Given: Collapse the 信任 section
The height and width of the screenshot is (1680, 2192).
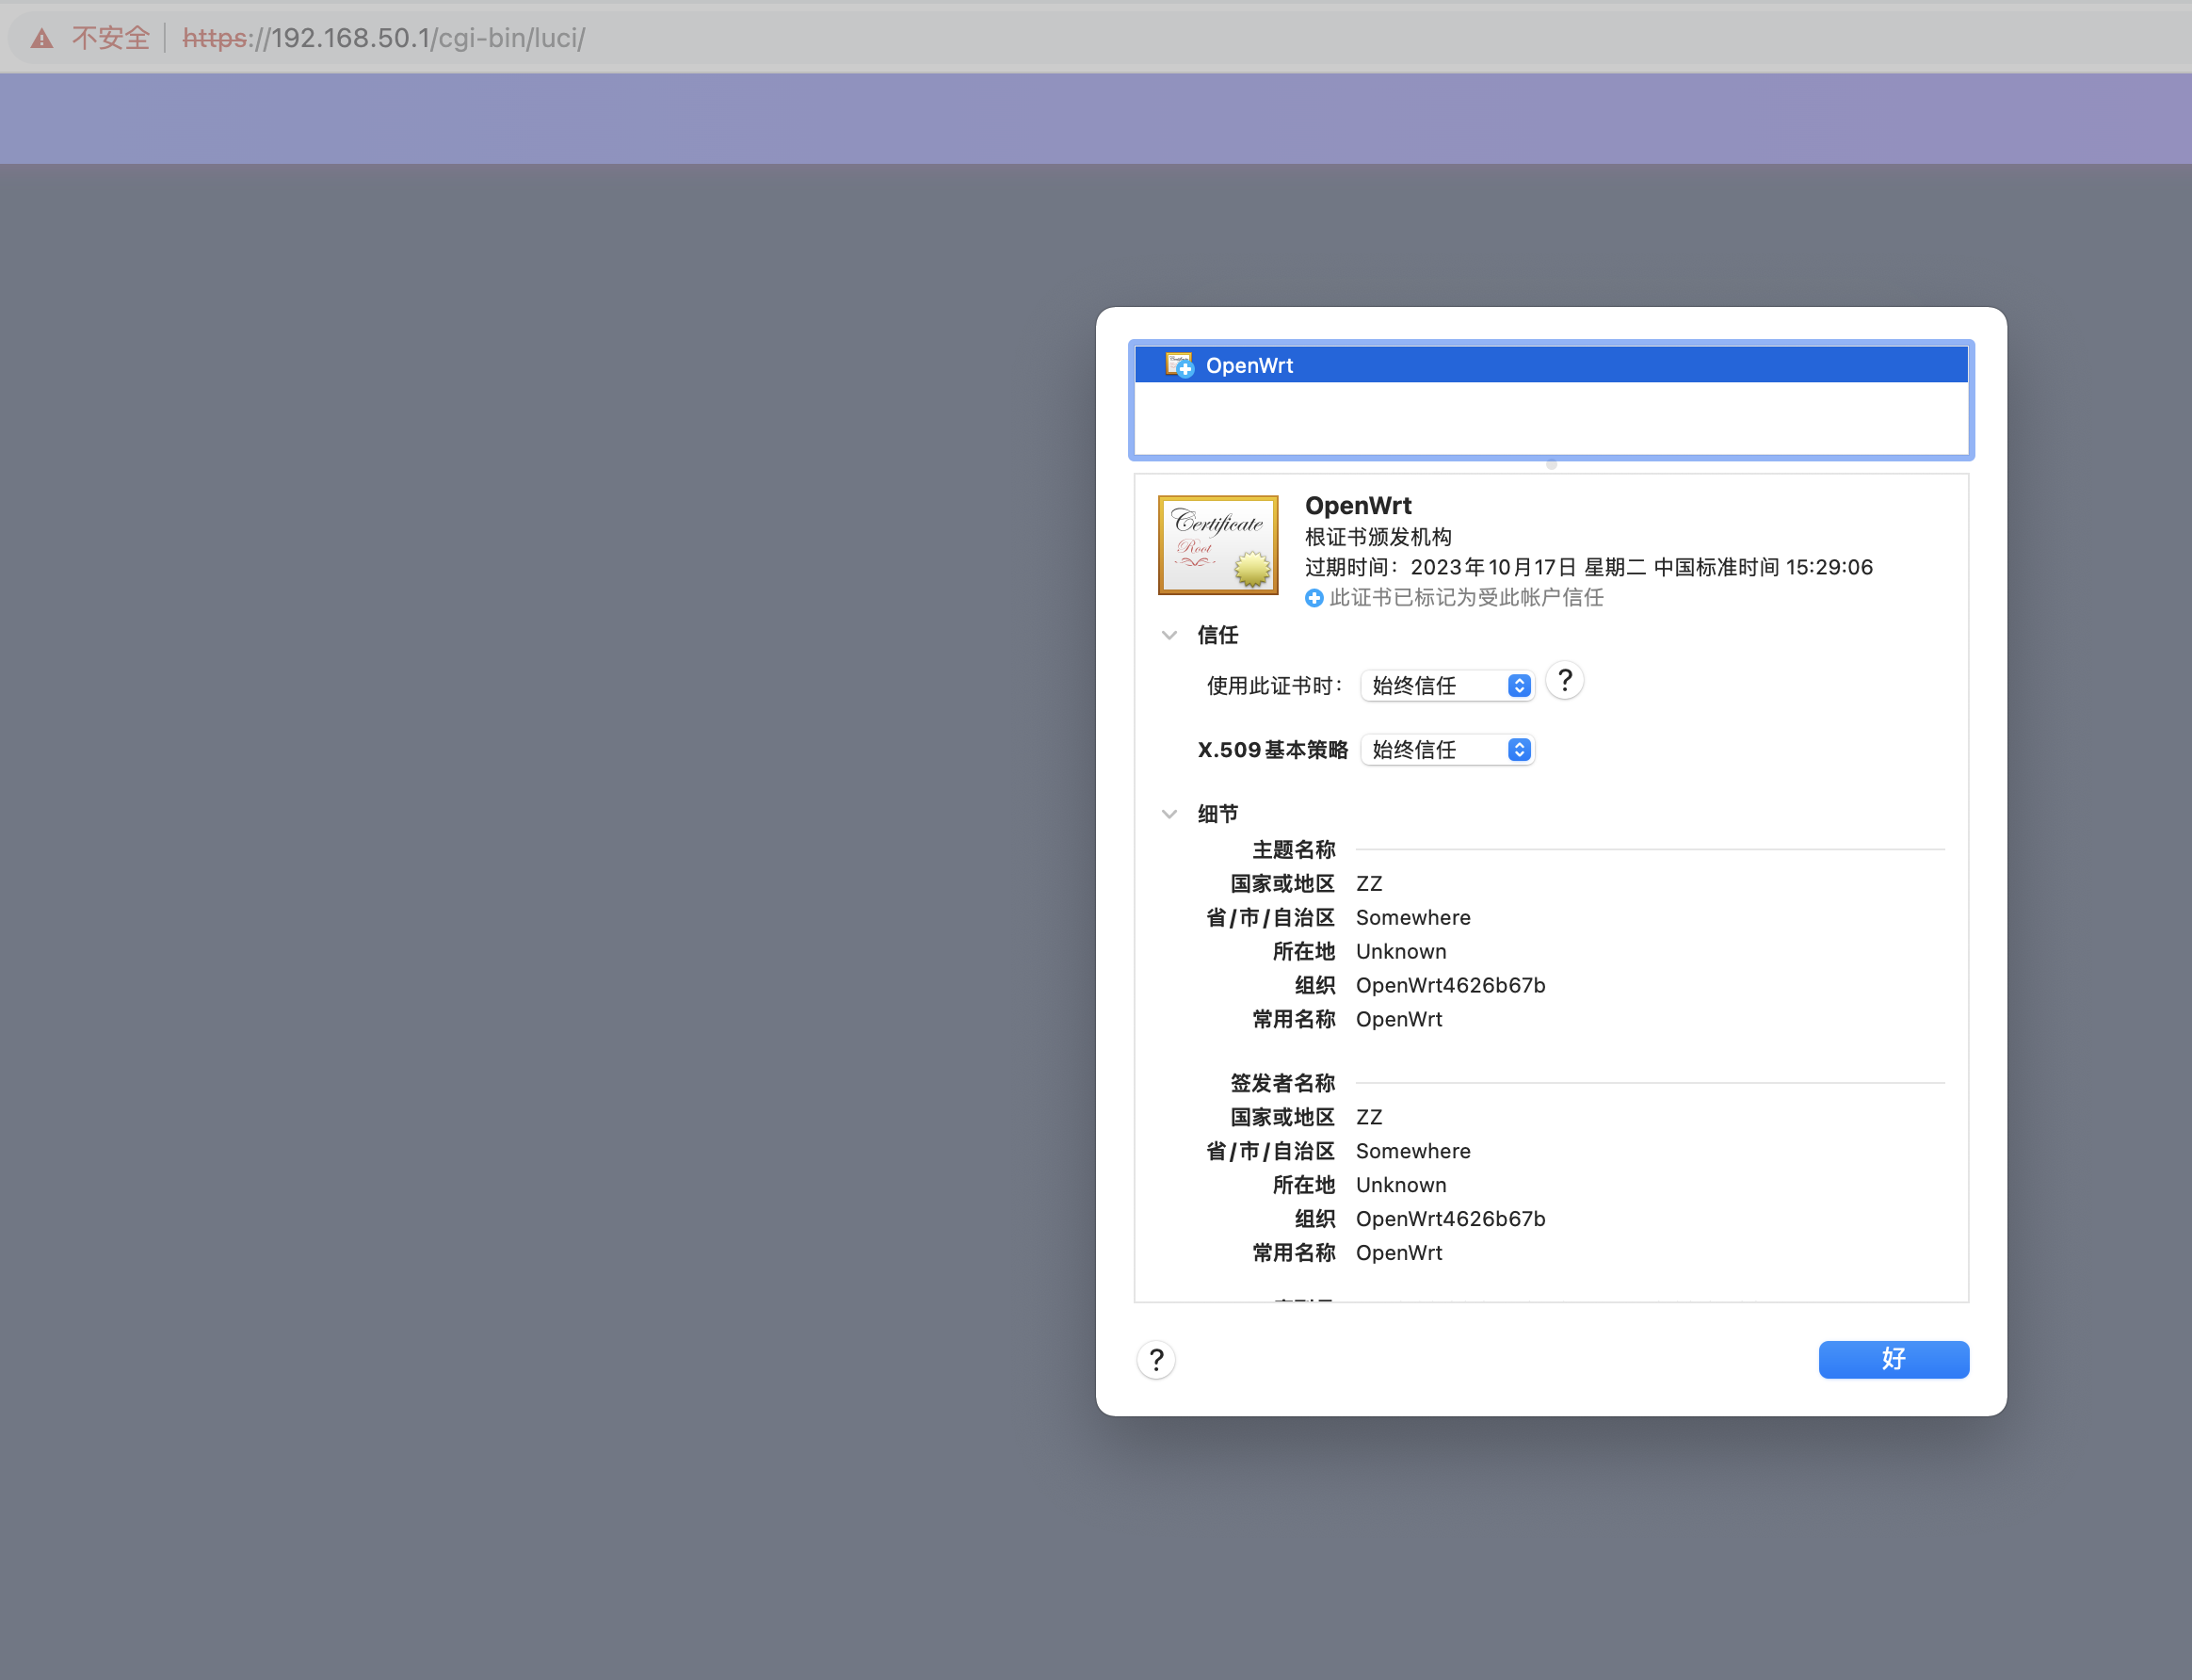Looking at the screenshot, I should pyautogui.click(x=1168, y=635).
